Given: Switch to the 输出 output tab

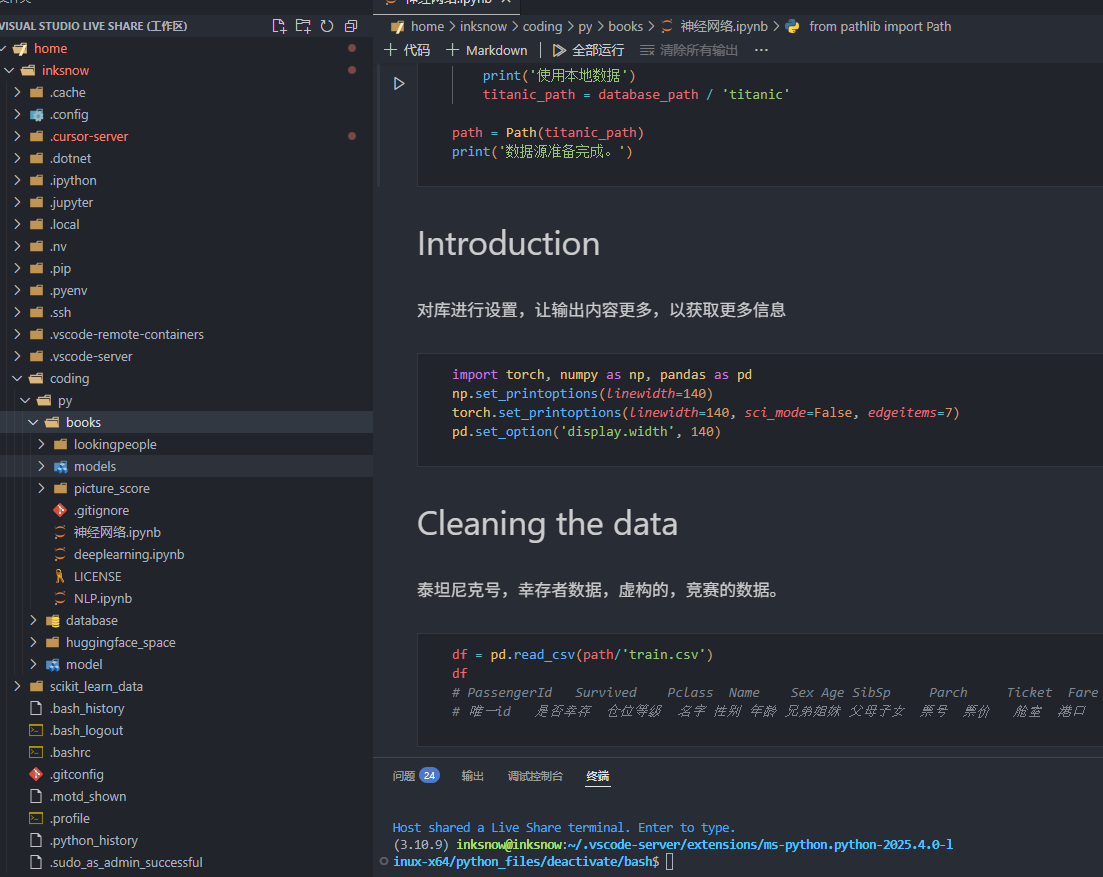Looking at the screenshot, I should (472, 776).
